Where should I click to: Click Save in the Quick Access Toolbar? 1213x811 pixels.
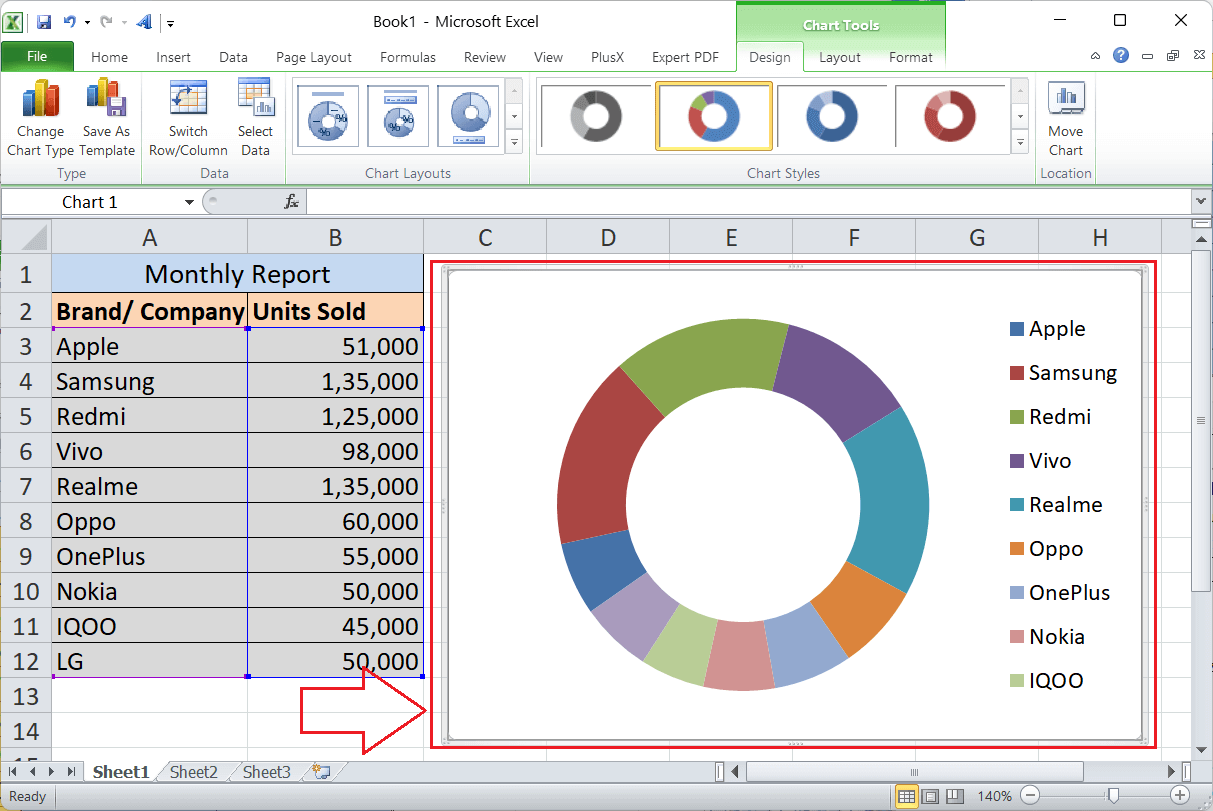[43, 20]
